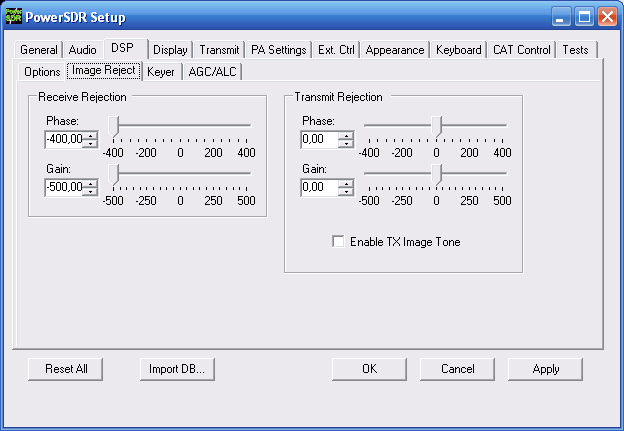The width and height of the screenshot is (624, 431).
Task: Open the AGC/ALC sub-tab
Action: 212,72
